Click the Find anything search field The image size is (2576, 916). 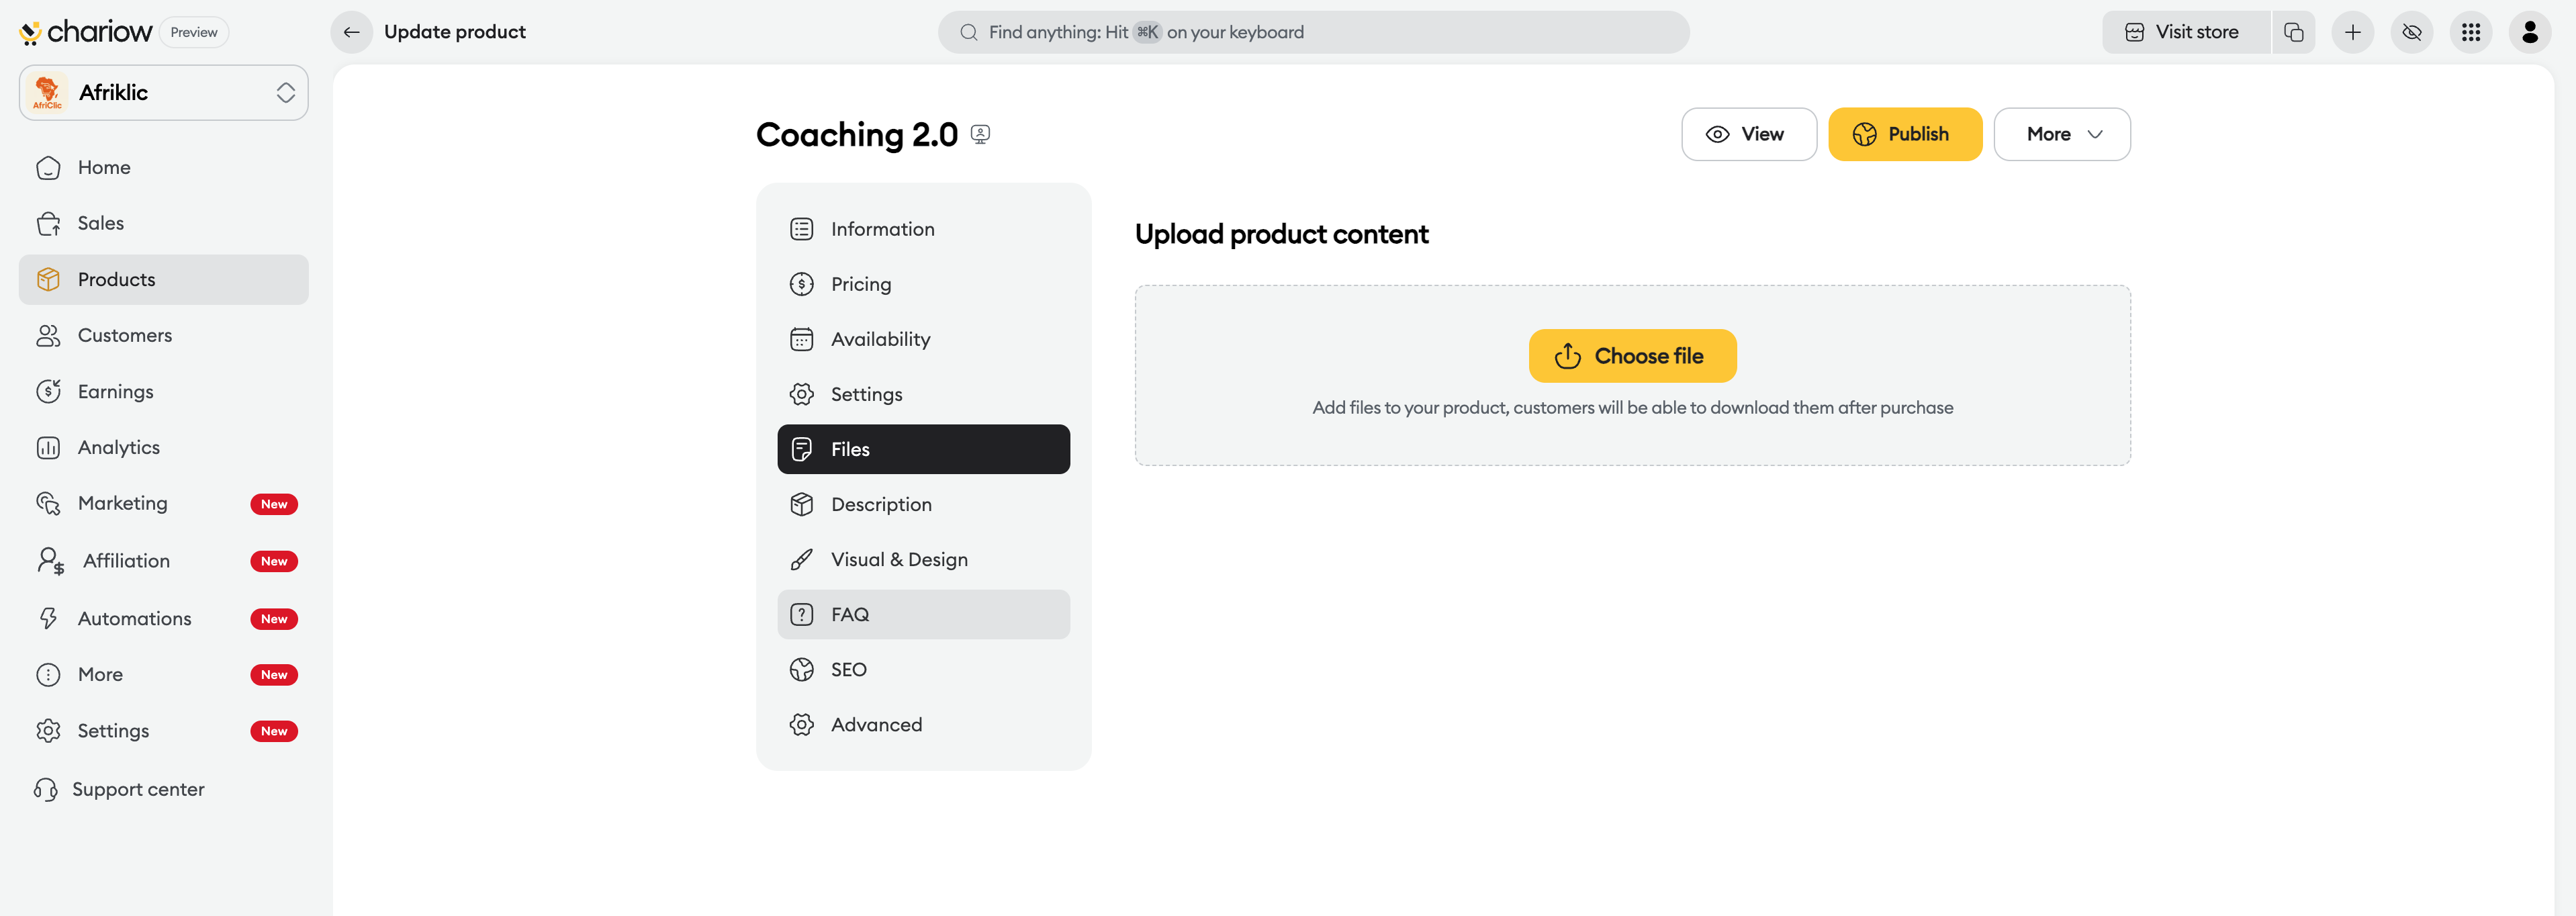point(1313,32)
